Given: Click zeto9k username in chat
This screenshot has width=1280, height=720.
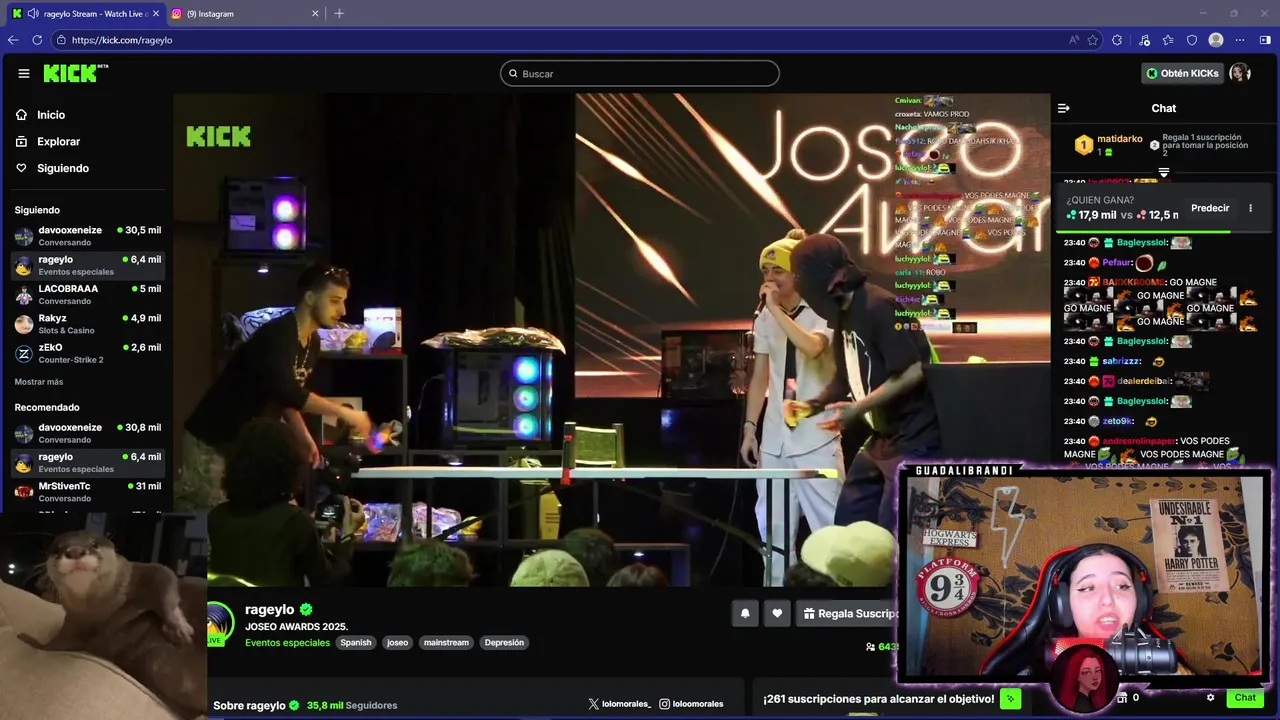Looking at the screenshot, I should coord(1118,421).
